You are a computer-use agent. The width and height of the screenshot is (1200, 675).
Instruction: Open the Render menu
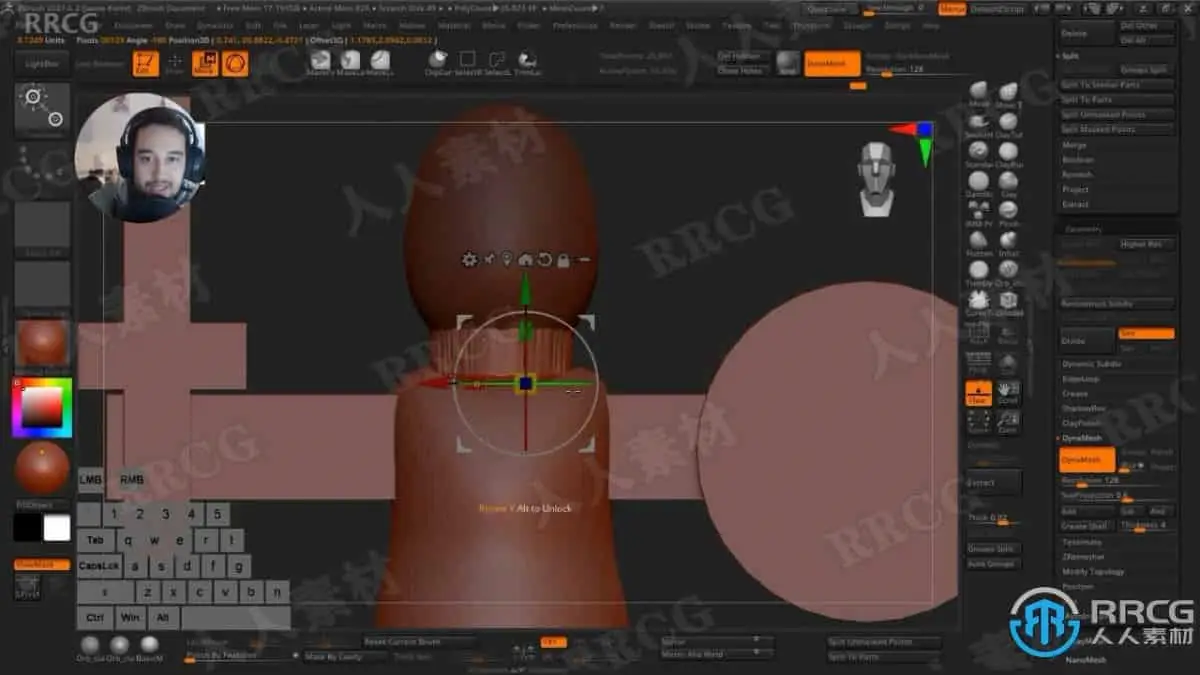622,25
